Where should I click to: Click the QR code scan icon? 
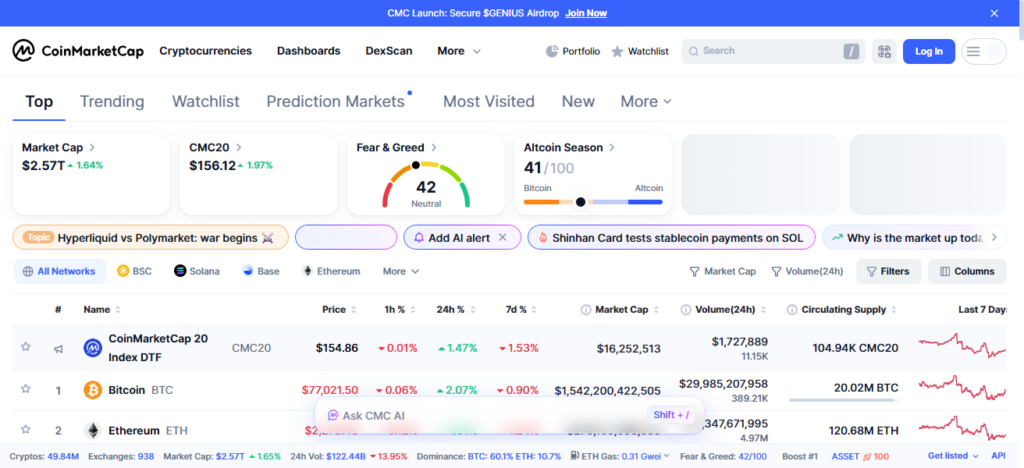point(884,52)
